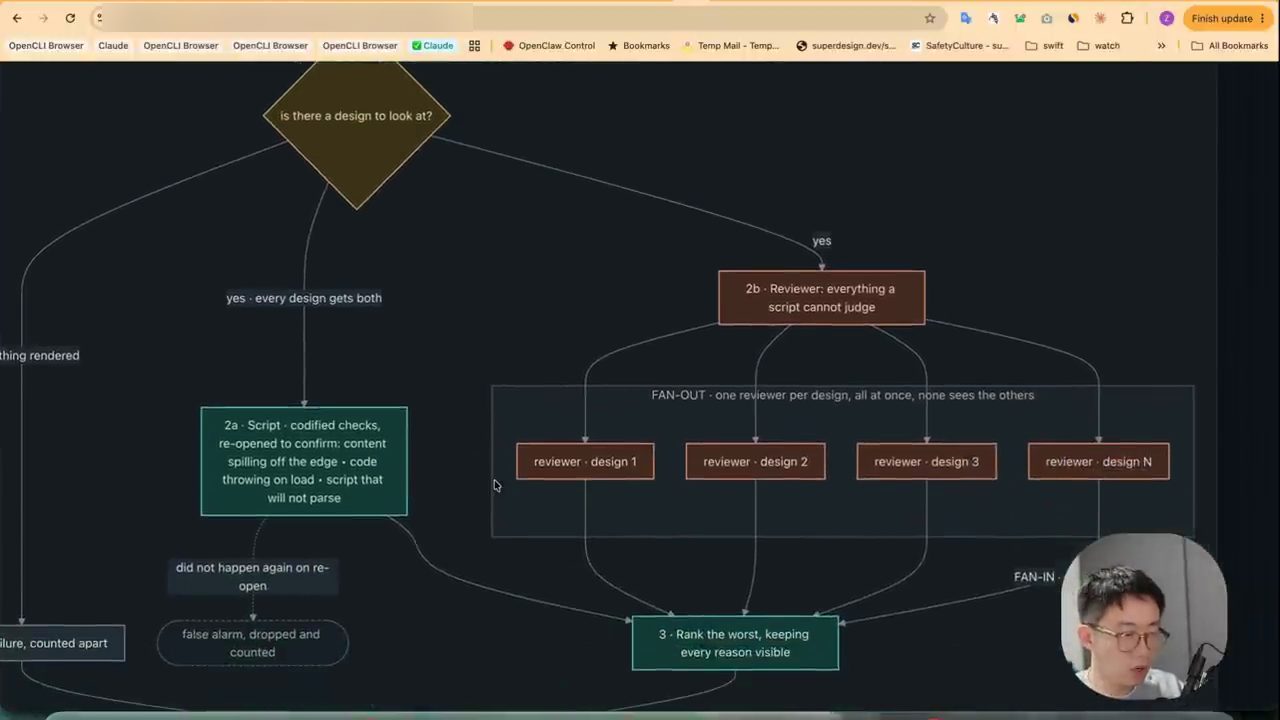Click the webcam video overlay of the presenter

(1144, 617)
